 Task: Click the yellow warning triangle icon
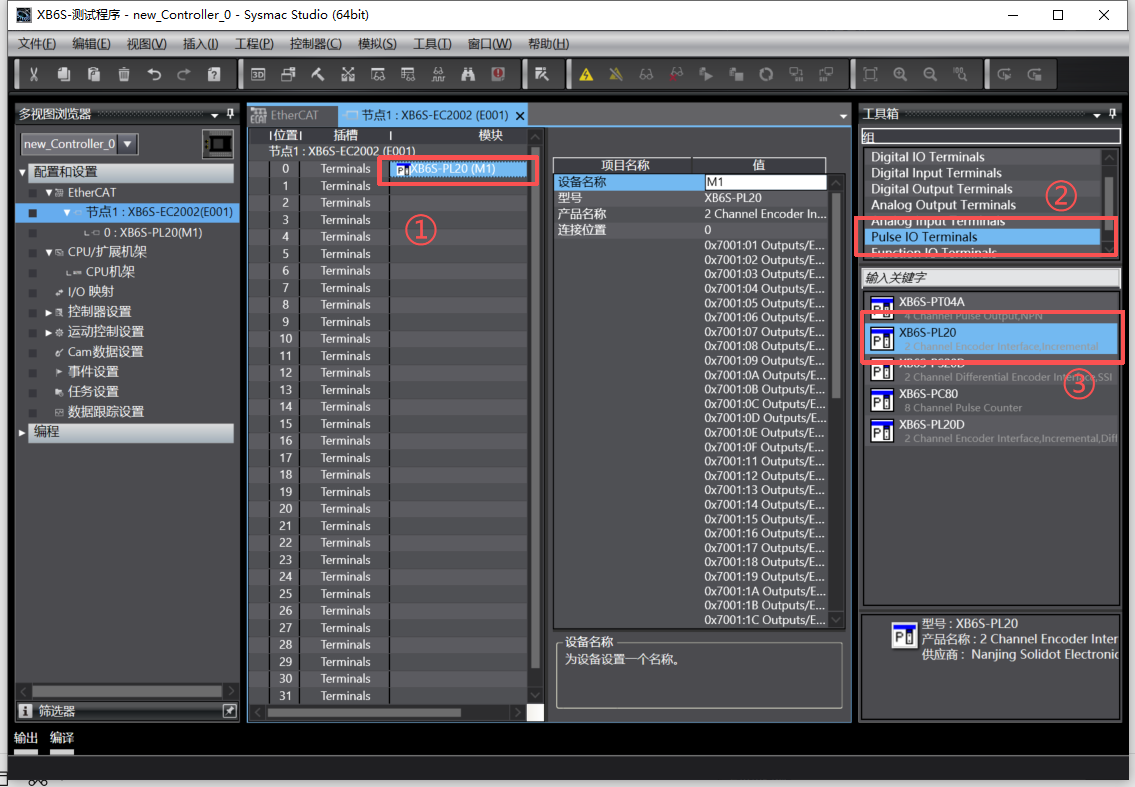click(586, 74)
